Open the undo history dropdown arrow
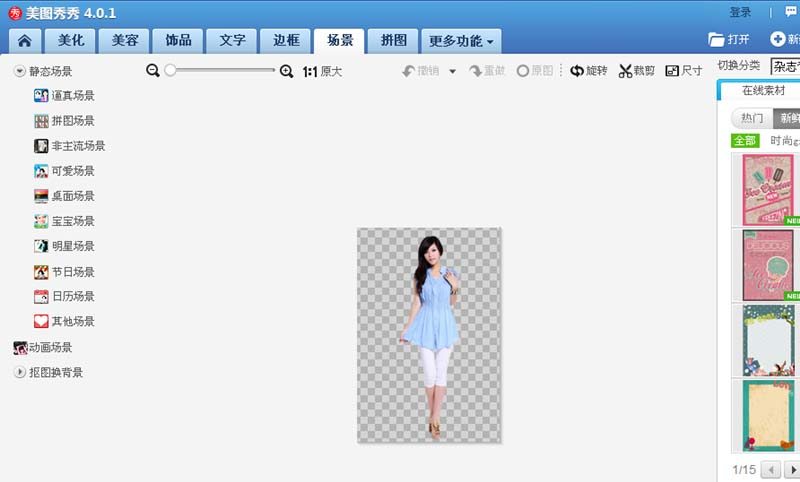This screenshot has width=800, height=482. tap(453, 71)
